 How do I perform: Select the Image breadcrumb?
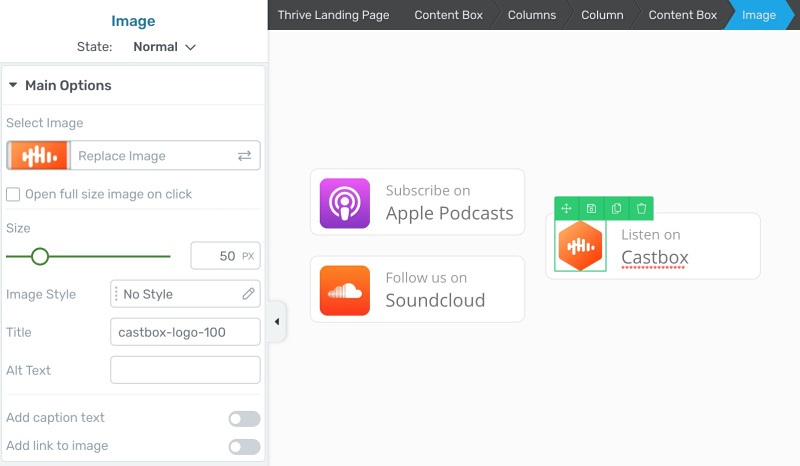tap(759, 15)
